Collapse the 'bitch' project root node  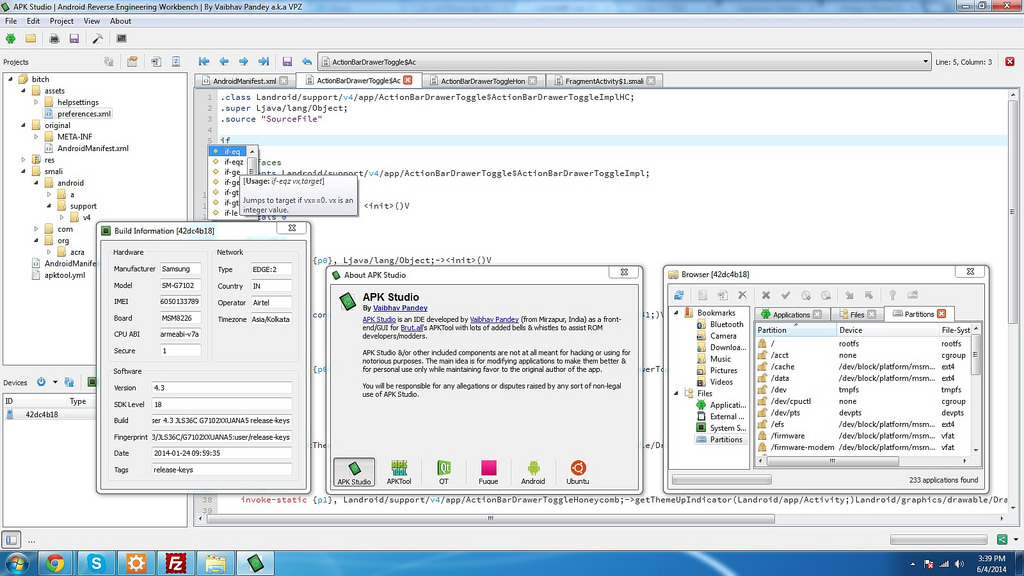pos(10,79)
